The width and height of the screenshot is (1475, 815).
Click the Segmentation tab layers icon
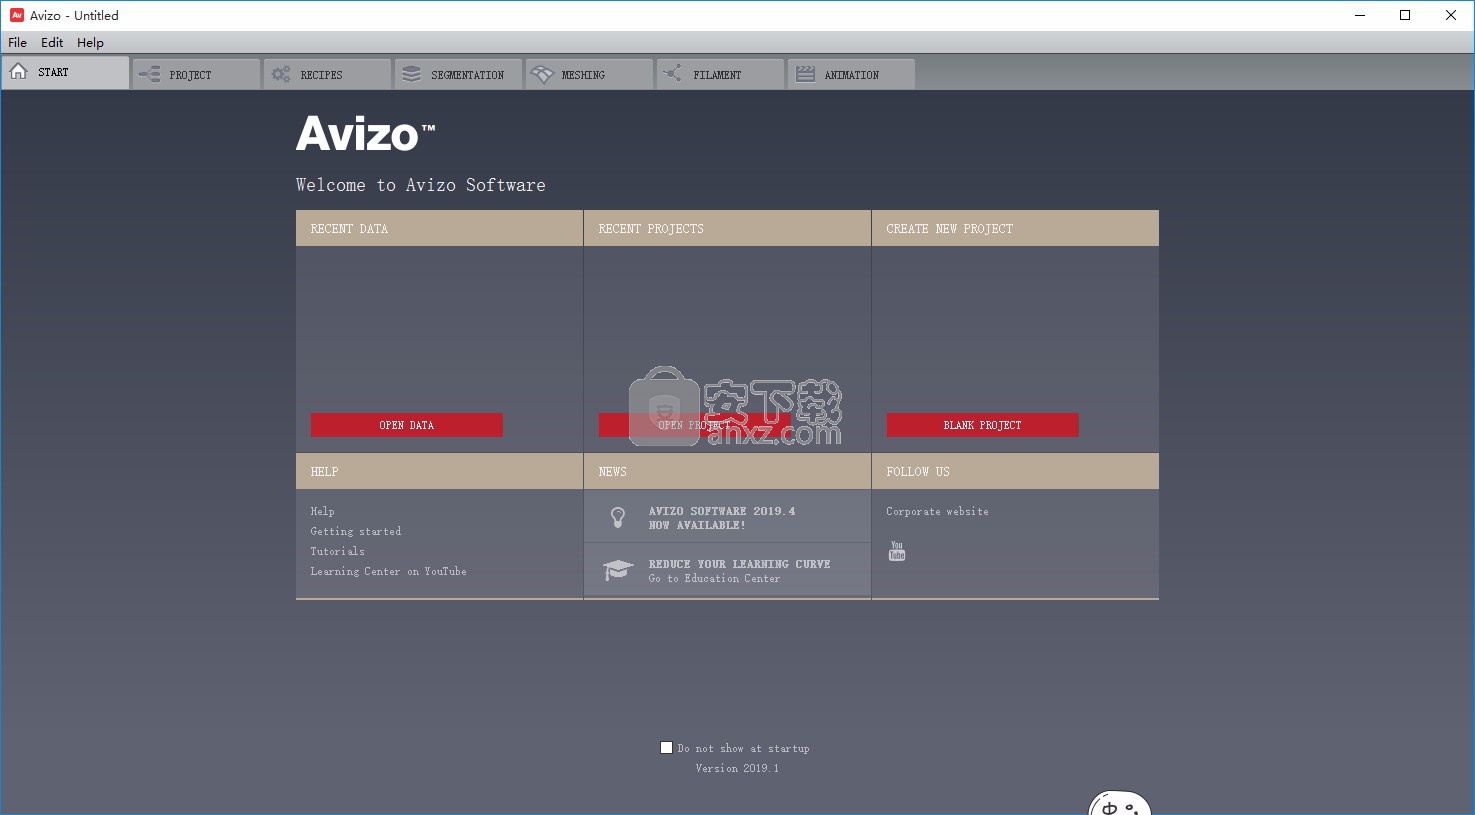(412, 74)
